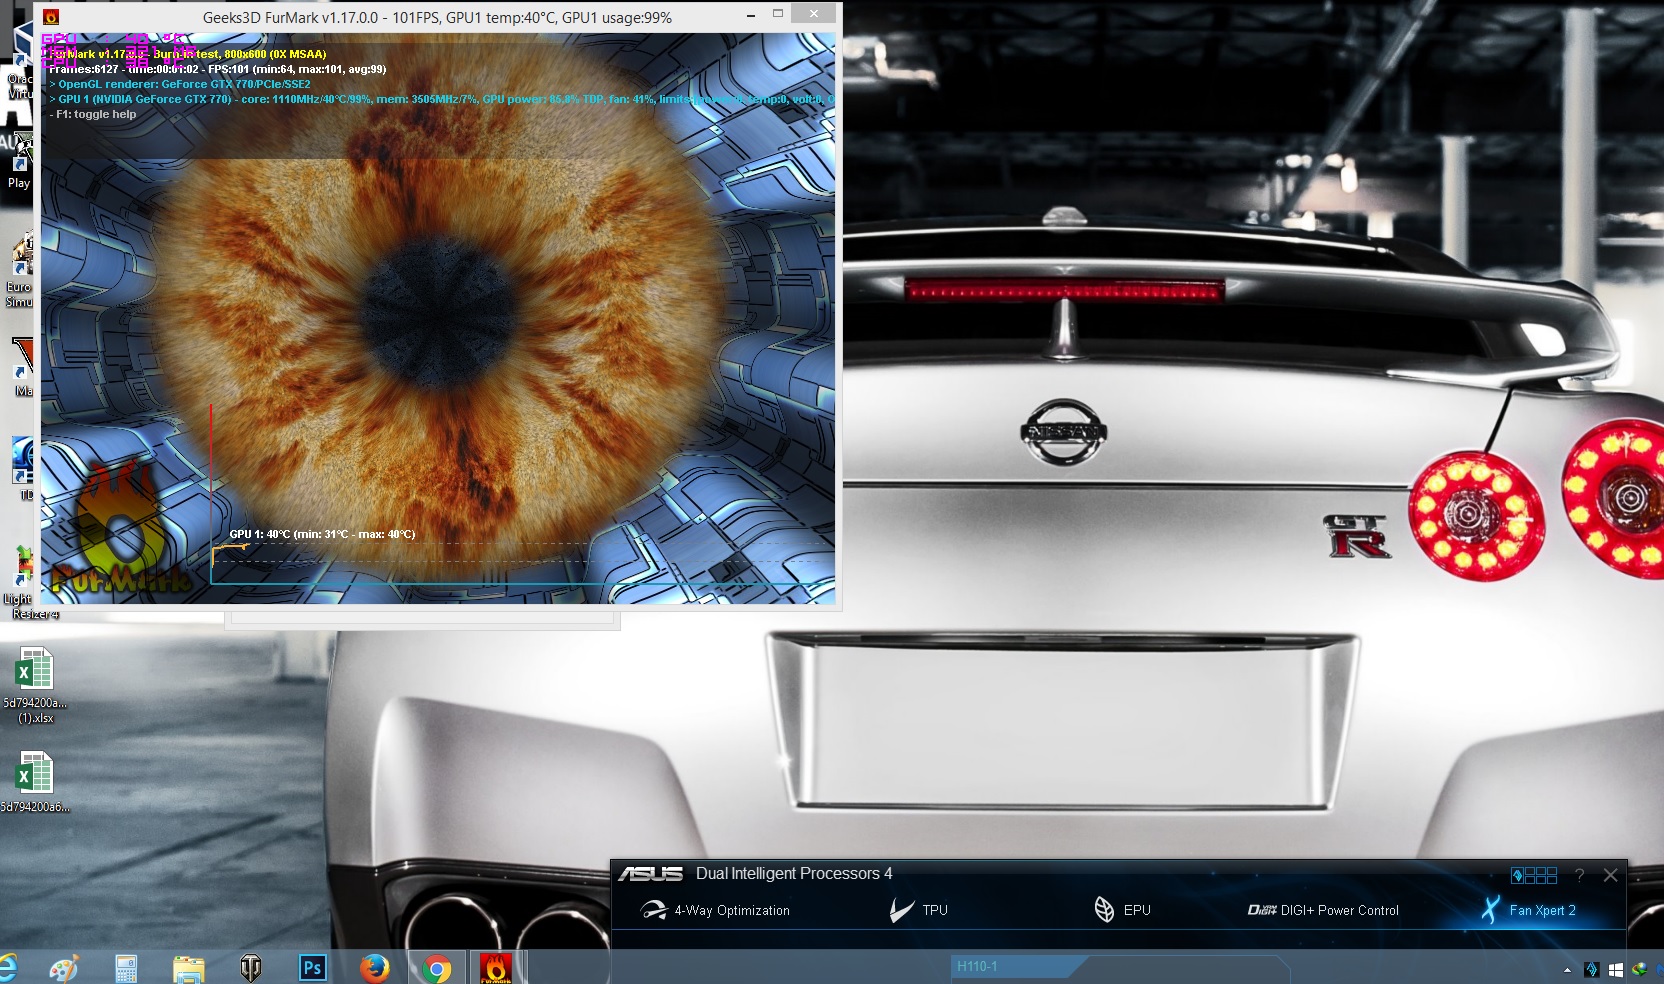Screen dimensions: 1664x984
Task: Launch Paint from the taskbar
Action: click(x=64, y=968)
